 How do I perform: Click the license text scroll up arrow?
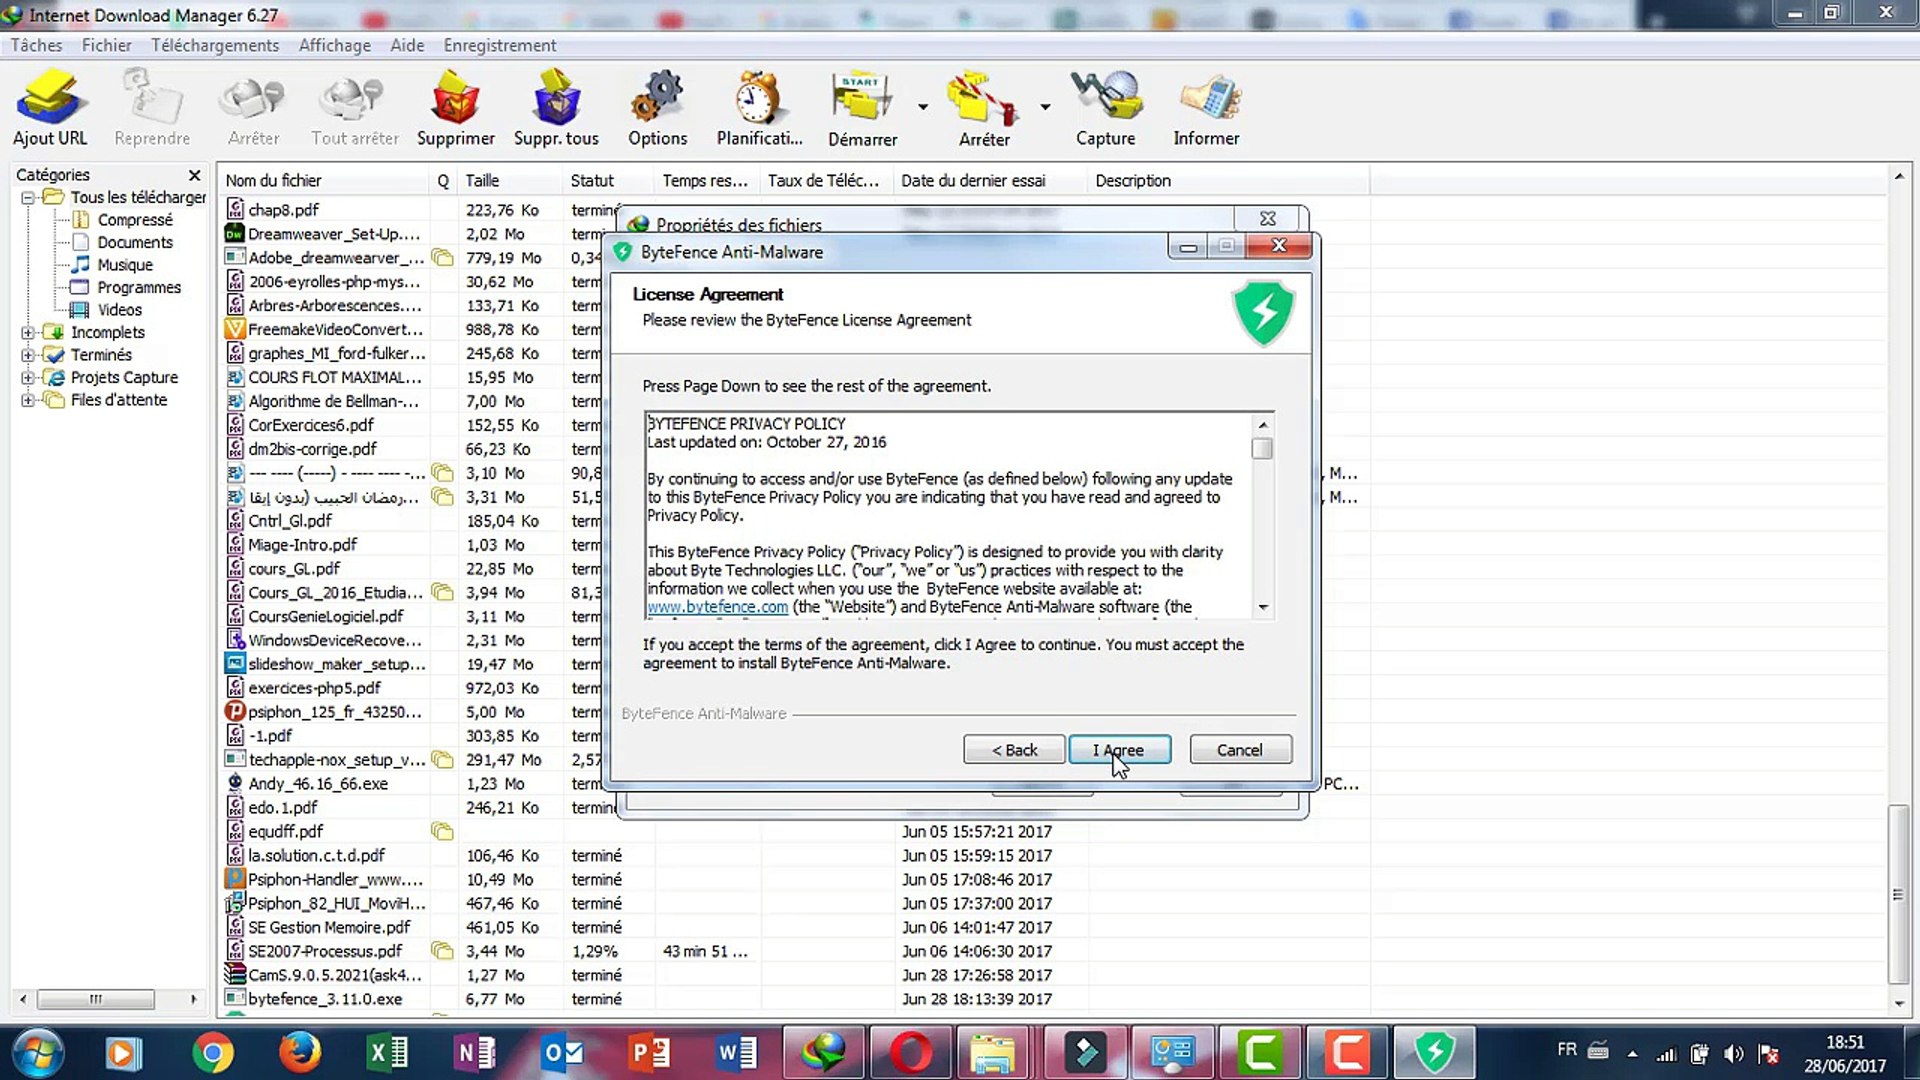point(1263,424)
